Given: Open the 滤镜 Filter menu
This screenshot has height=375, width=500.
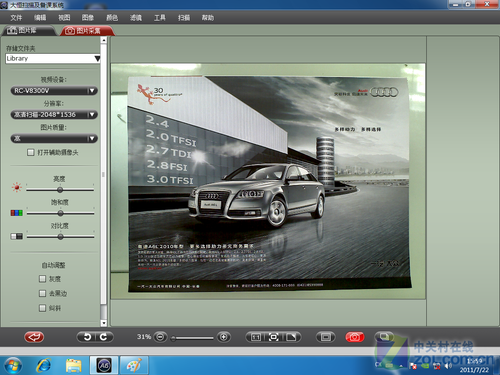Looking at the screenshot, I should coord(136,18).
